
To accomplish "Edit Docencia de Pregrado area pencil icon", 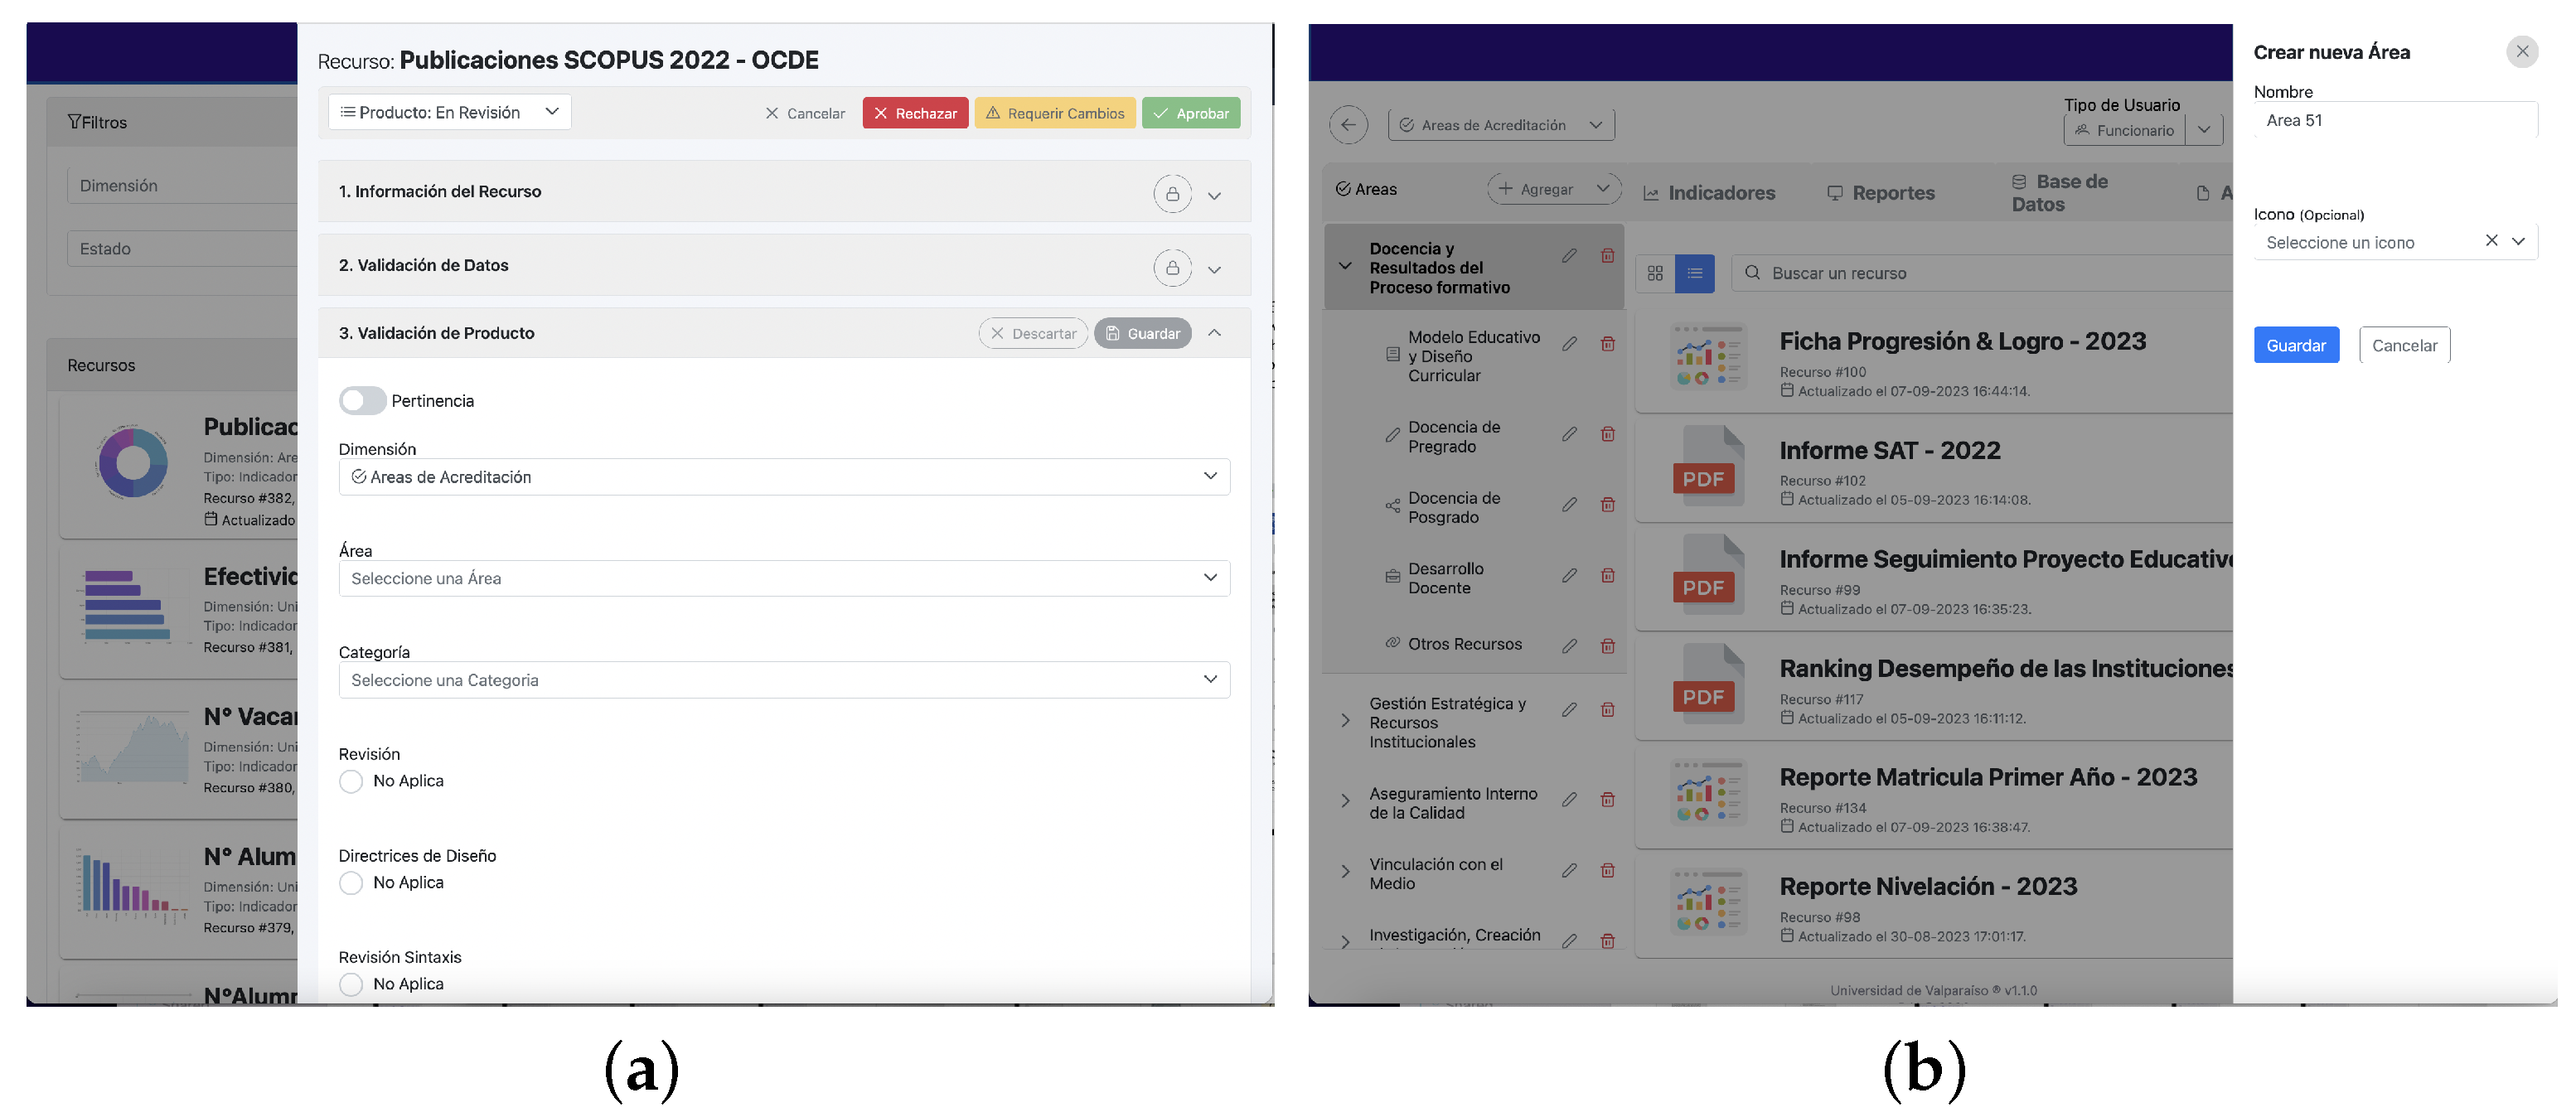I will [1568, 435].
